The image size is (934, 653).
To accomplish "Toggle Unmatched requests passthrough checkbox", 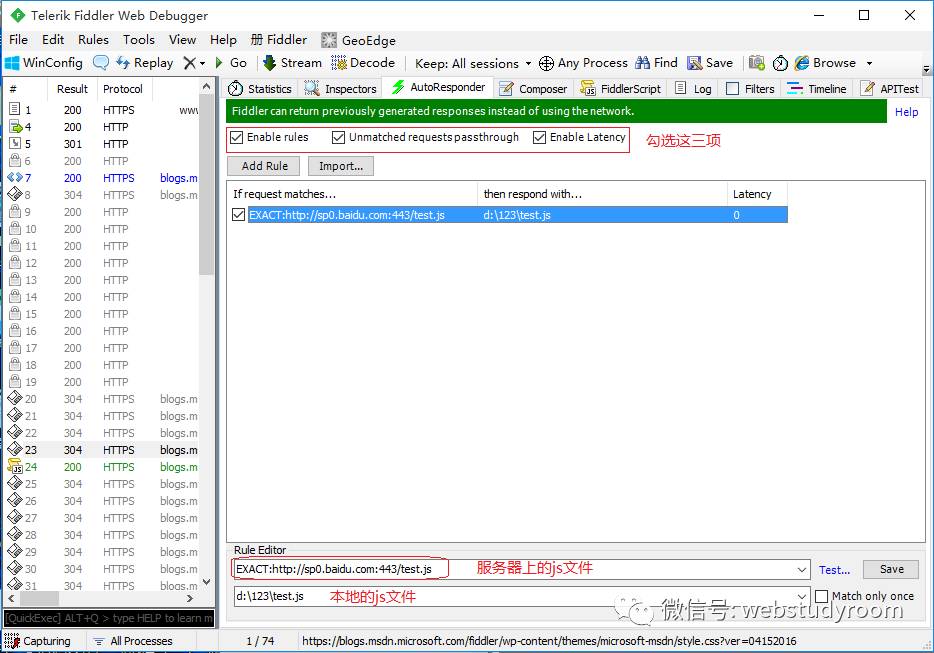I will click(x=338, y=137).
